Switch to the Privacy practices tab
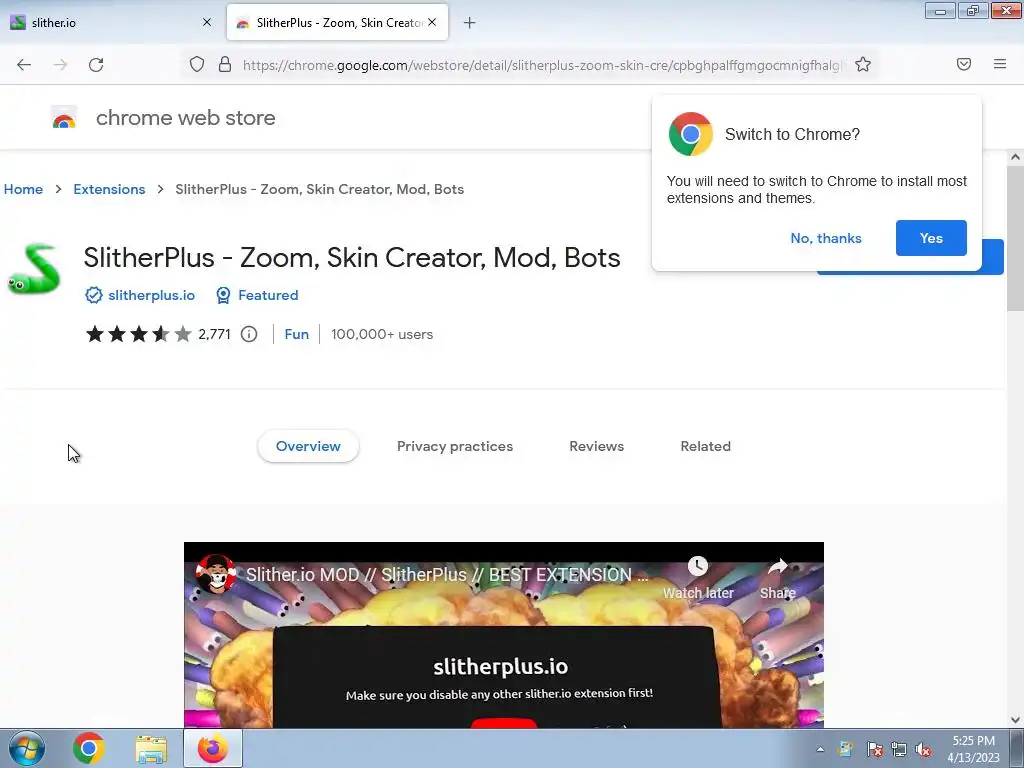The image size is (1024, 768). pyautogui.click(x=455, y=446)
